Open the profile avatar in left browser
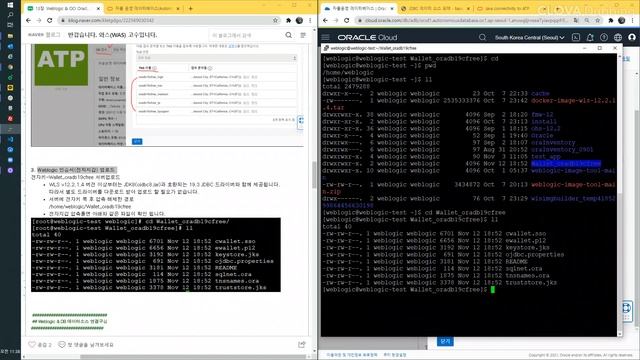 pos(299,20)
